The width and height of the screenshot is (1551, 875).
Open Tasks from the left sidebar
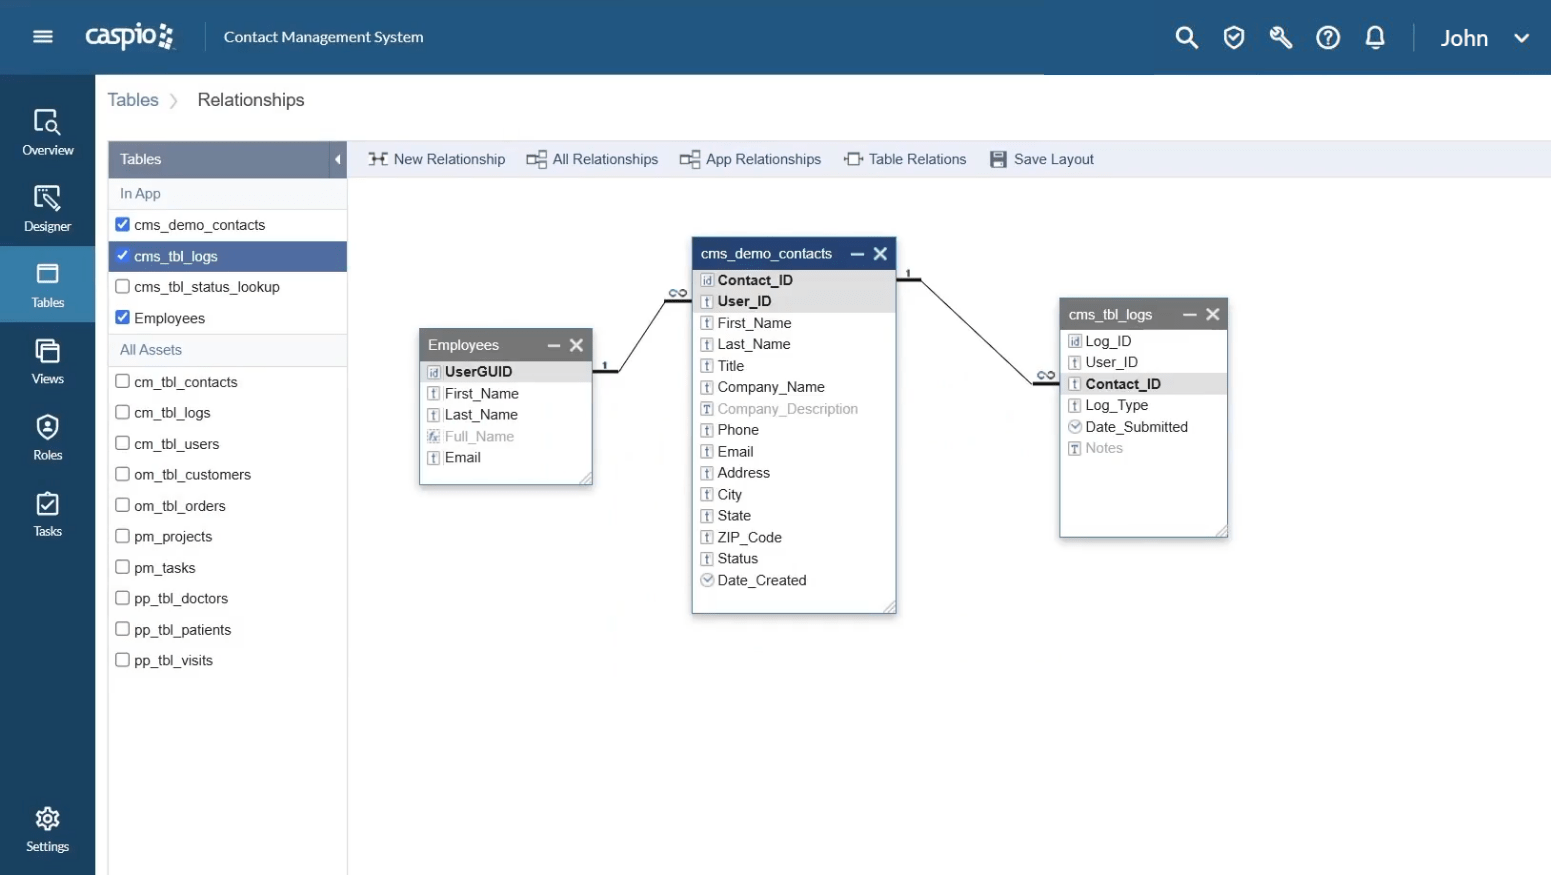click(47, 513)
